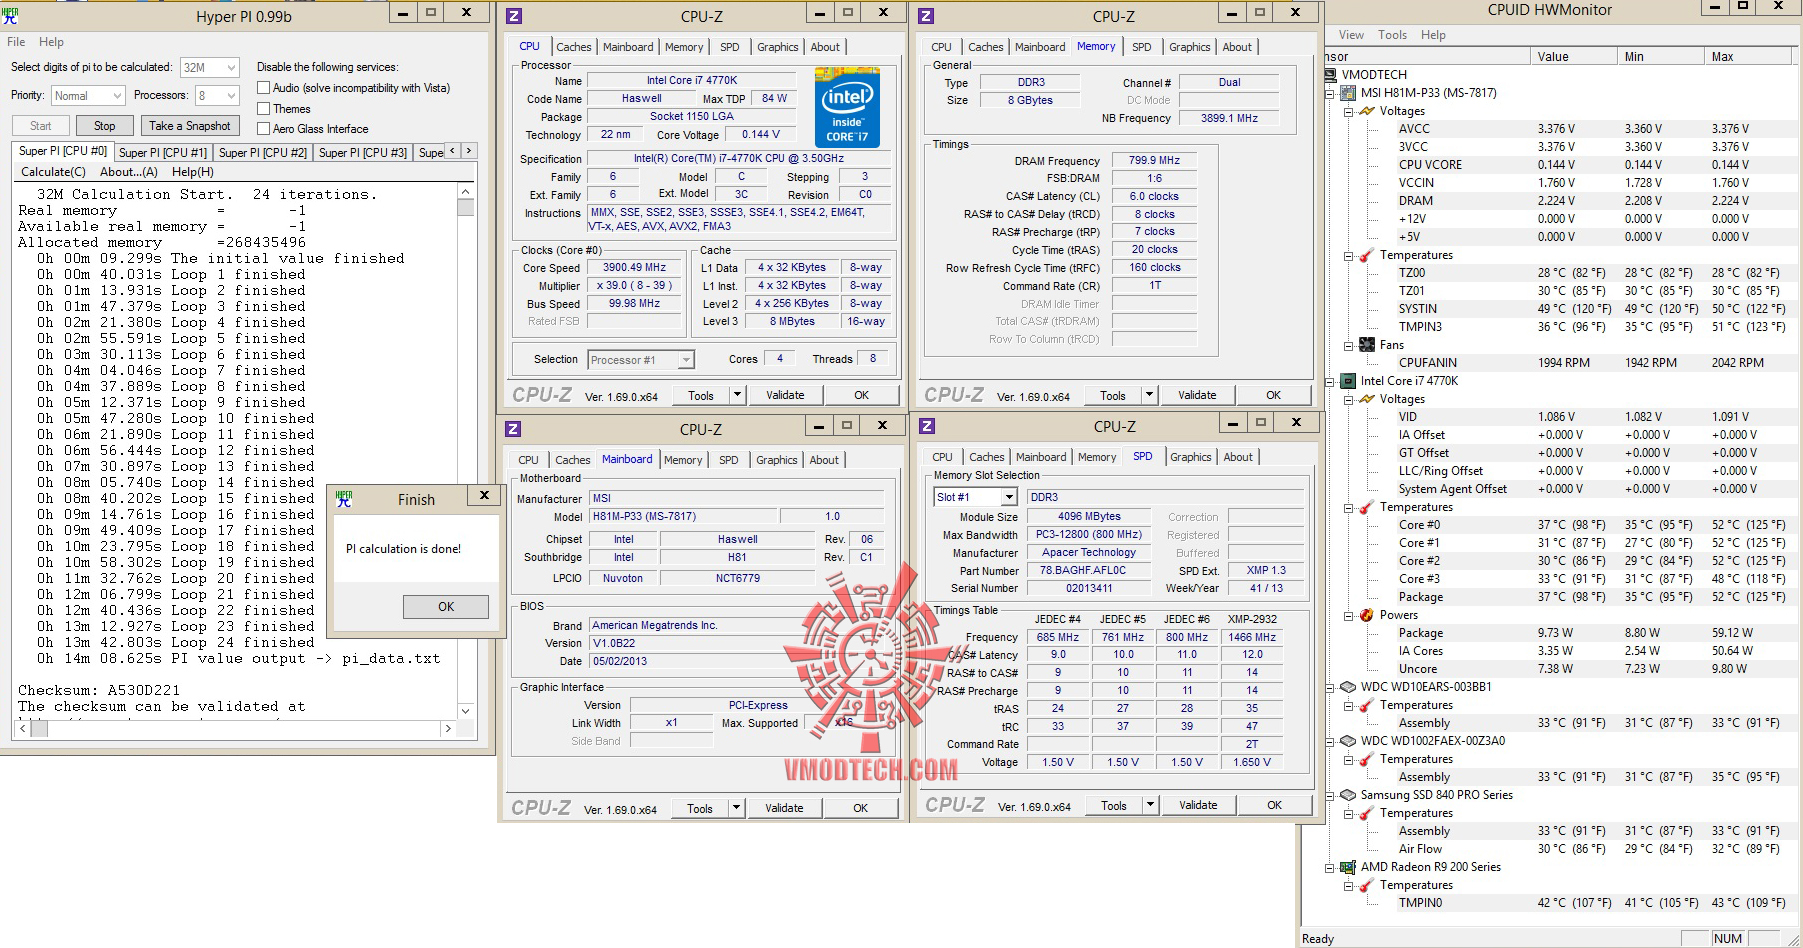The image size is (1803, 948).
Task: Click the Take a Snapshot button
Action: [190, 126]
